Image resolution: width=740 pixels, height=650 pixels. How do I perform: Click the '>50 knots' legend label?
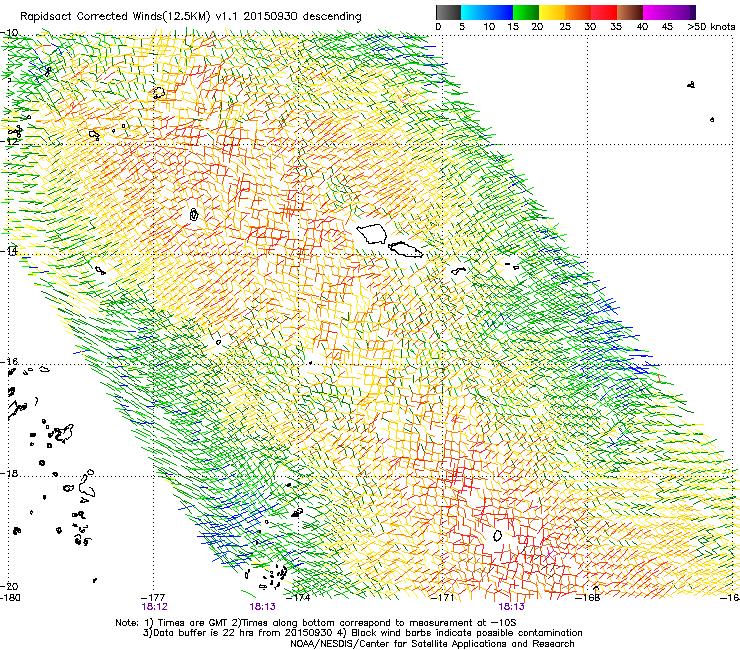711,27
